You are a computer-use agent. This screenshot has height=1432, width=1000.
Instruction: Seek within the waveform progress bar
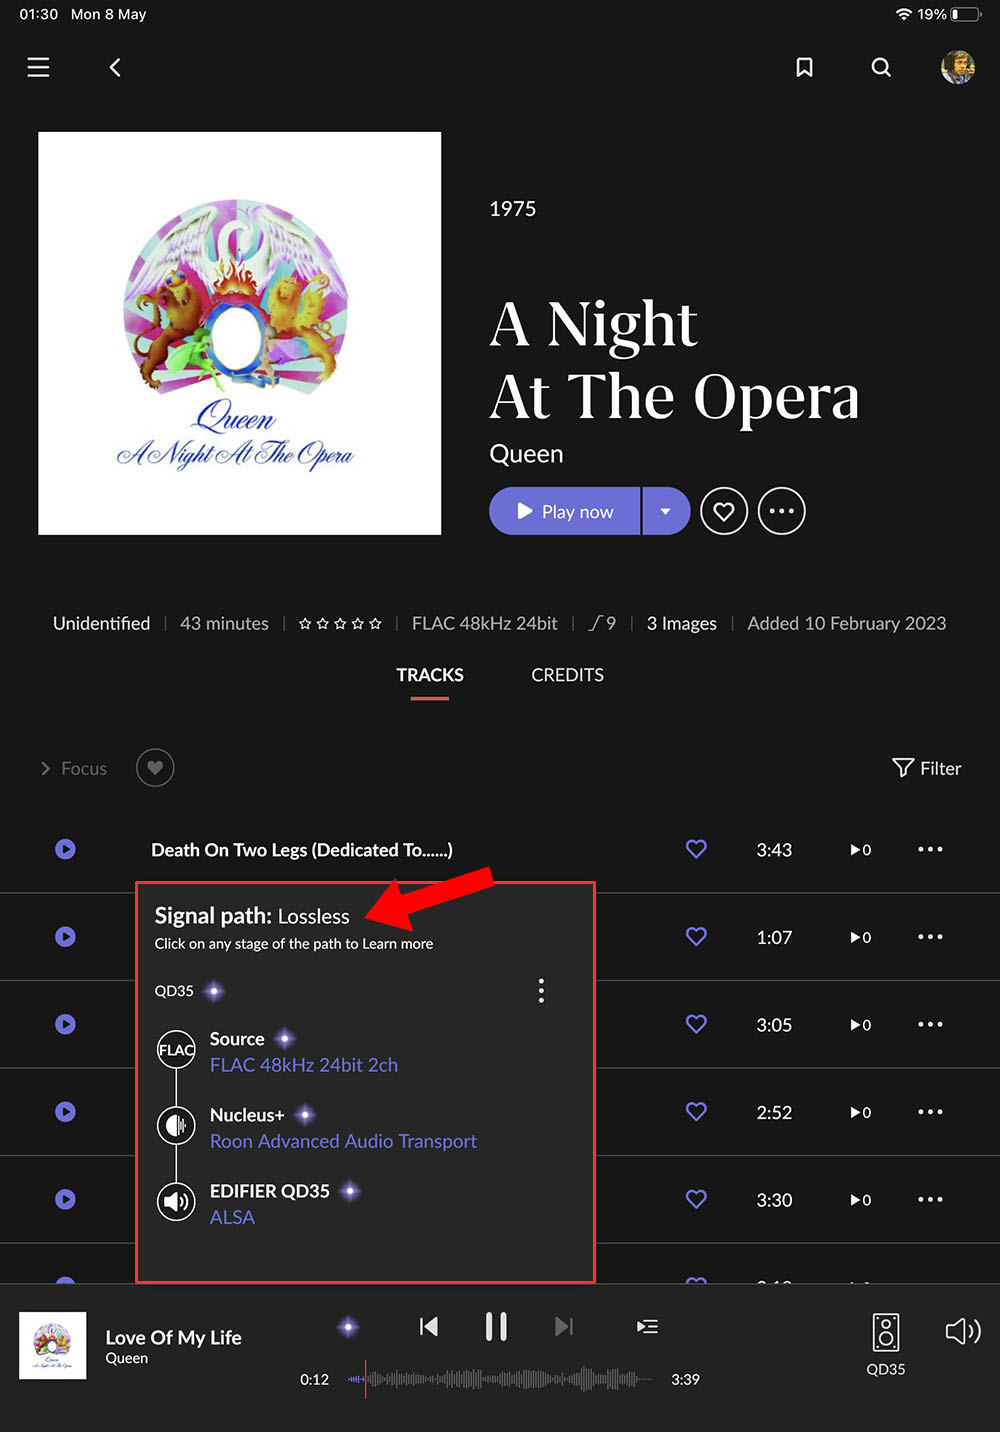(500, 1379)
